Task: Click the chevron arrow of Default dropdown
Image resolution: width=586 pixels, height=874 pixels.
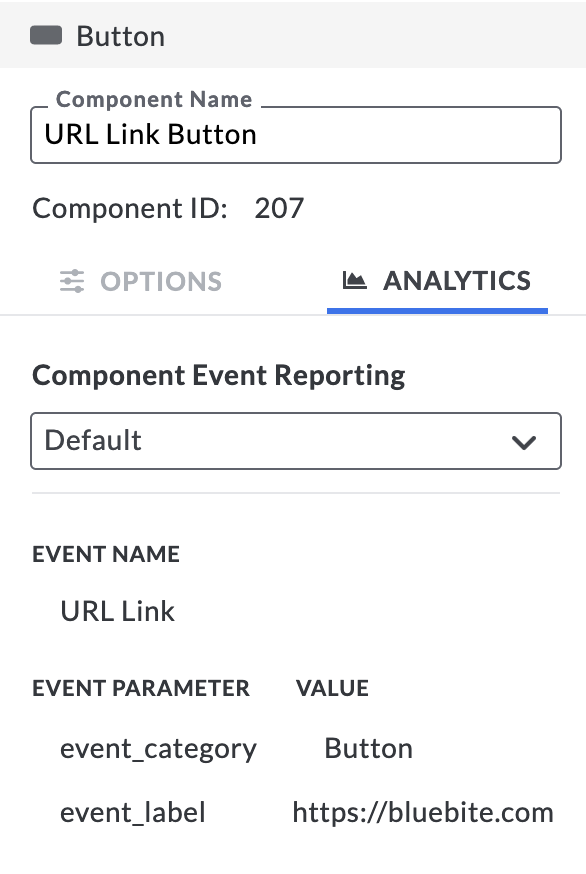Action: 524,442
